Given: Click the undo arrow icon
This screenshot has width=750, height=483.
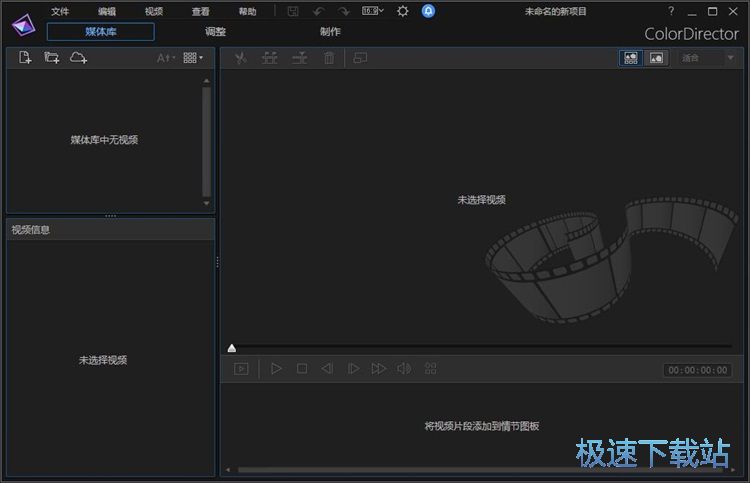Looking at the screenshot, I should click(x=319, y=11).
